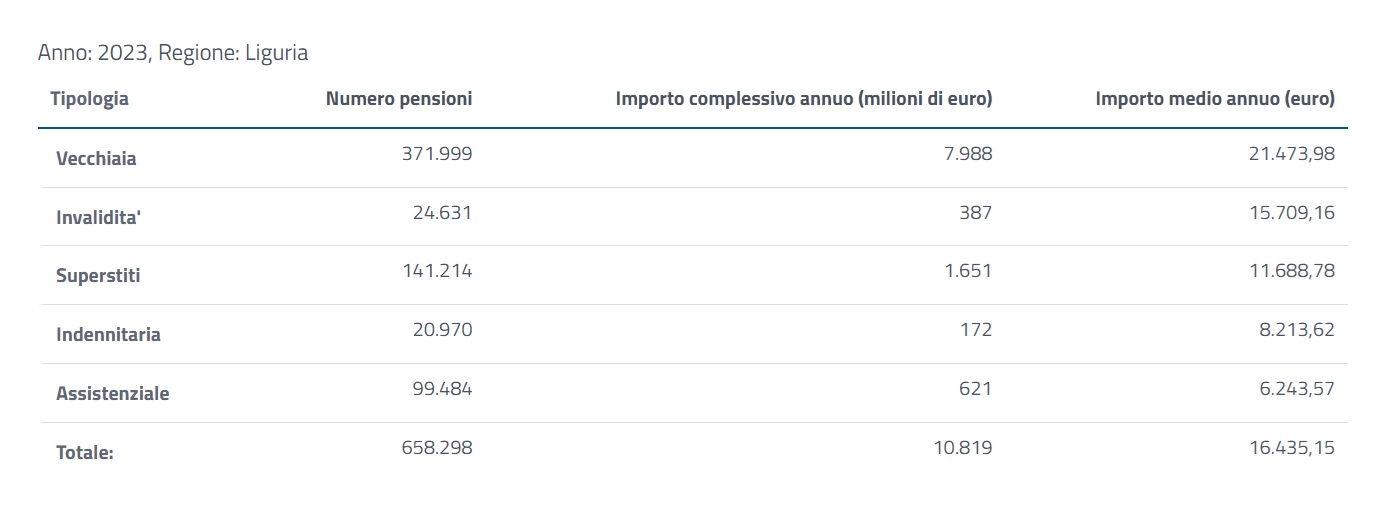Viewport: 1388px width, 514px height.
Task: Select the 99.484 Assistenziale pensions value
Action: tap(442, 389)
